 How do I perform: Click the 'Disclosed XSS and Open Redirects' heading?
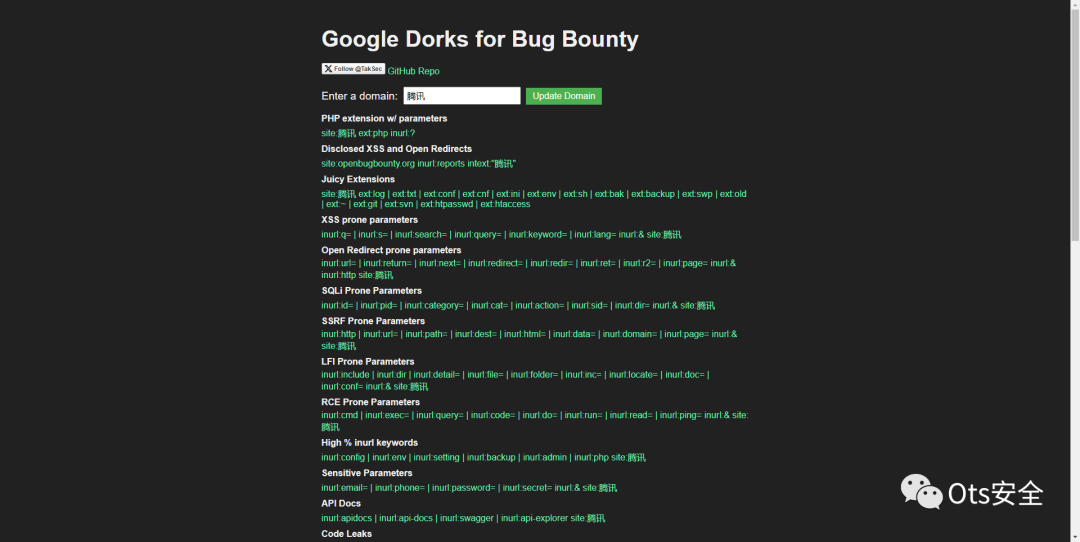point(396,149)
